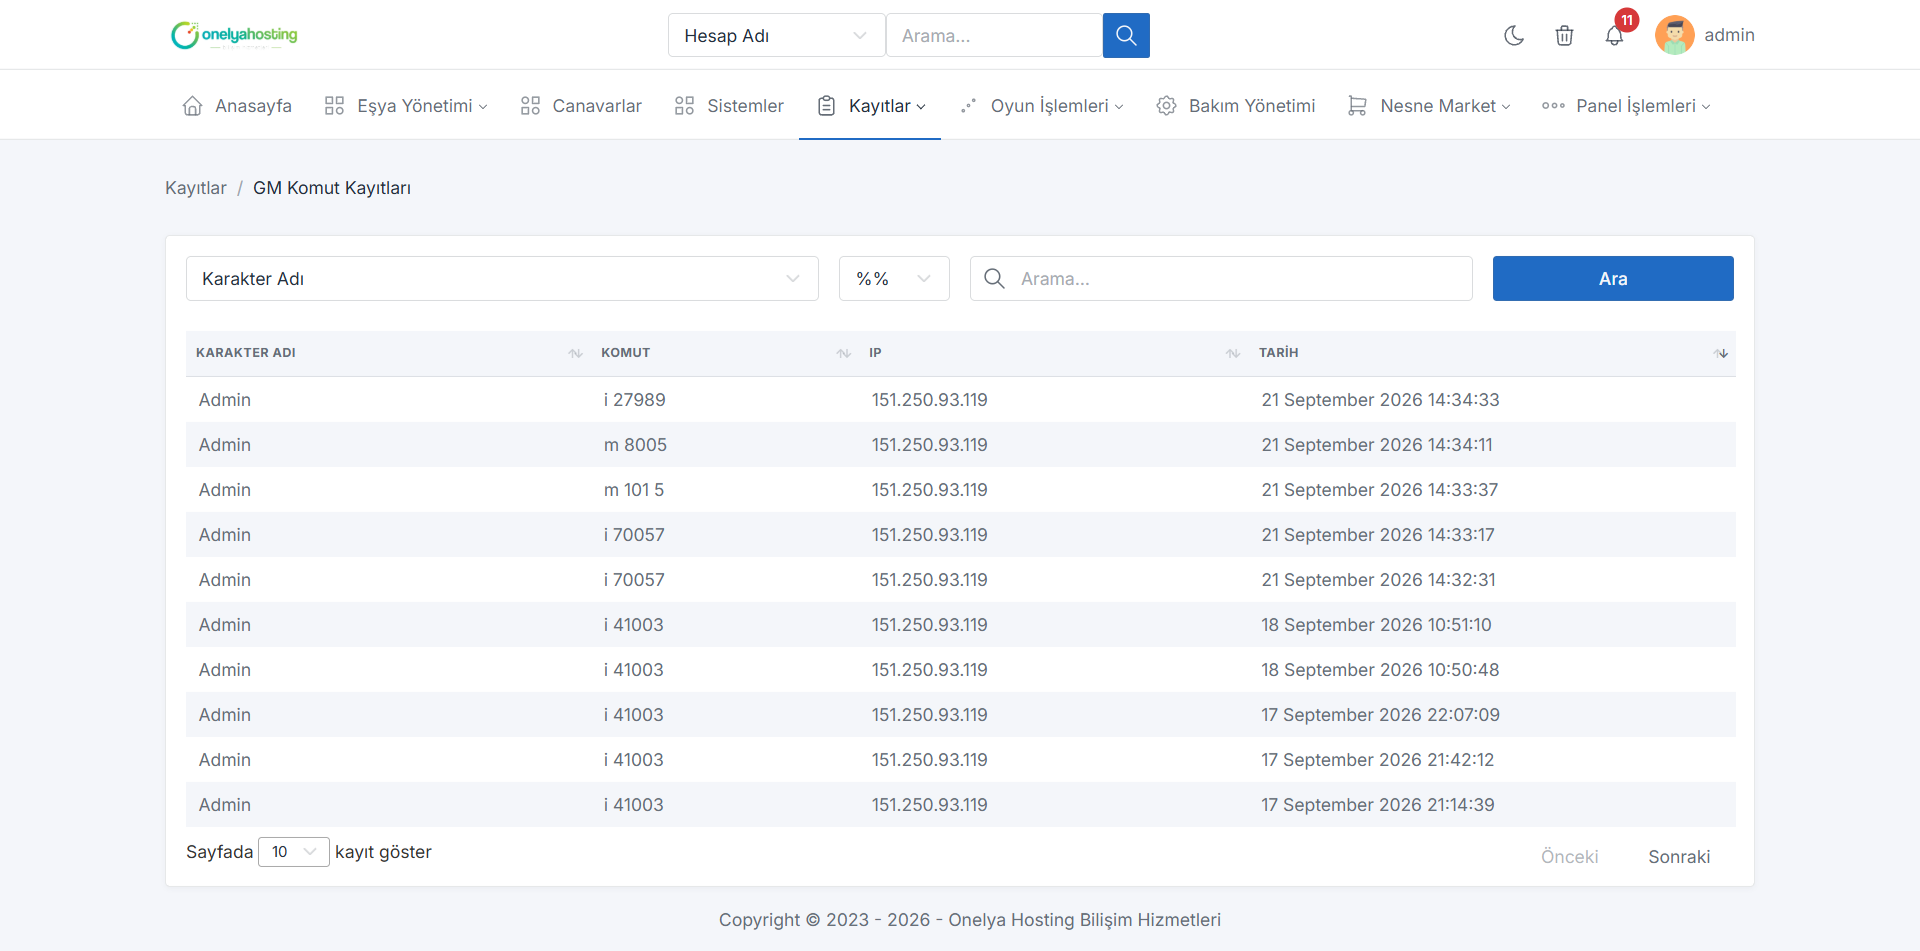Screen dimensions: 1920x951
Task: Expand the Eşya Yönetimi menu
Action: point(406,106)
